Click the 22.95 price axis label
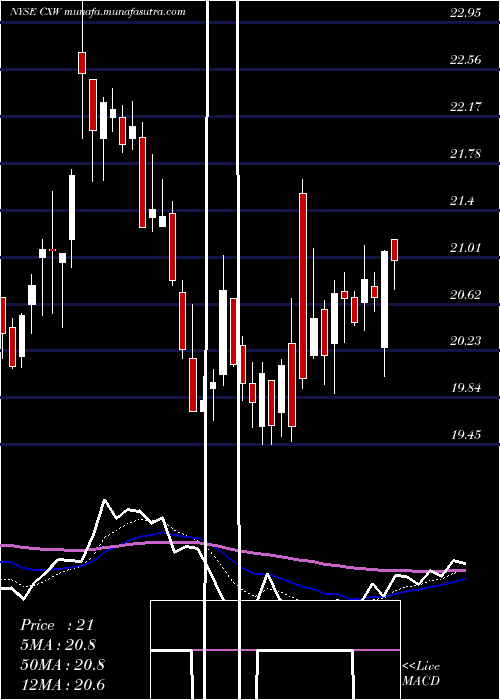This screenshot has height=700, width=500. pyautogui.click(x=466, y=12)
